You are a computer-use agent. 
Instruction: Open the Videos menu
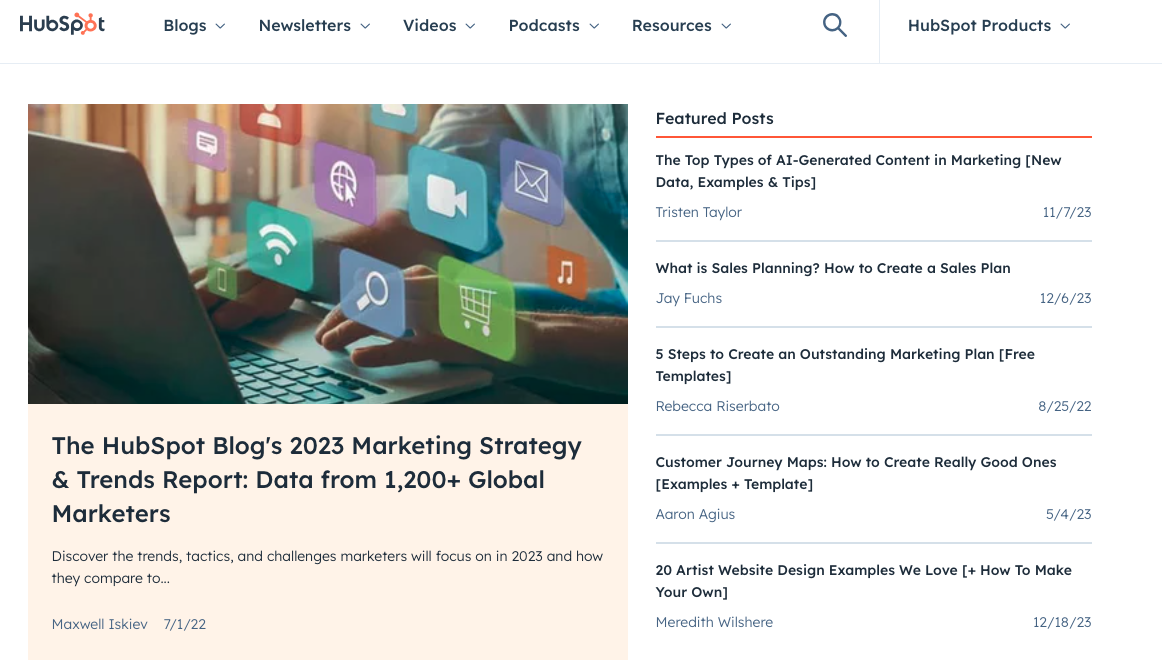pos(439,26)
